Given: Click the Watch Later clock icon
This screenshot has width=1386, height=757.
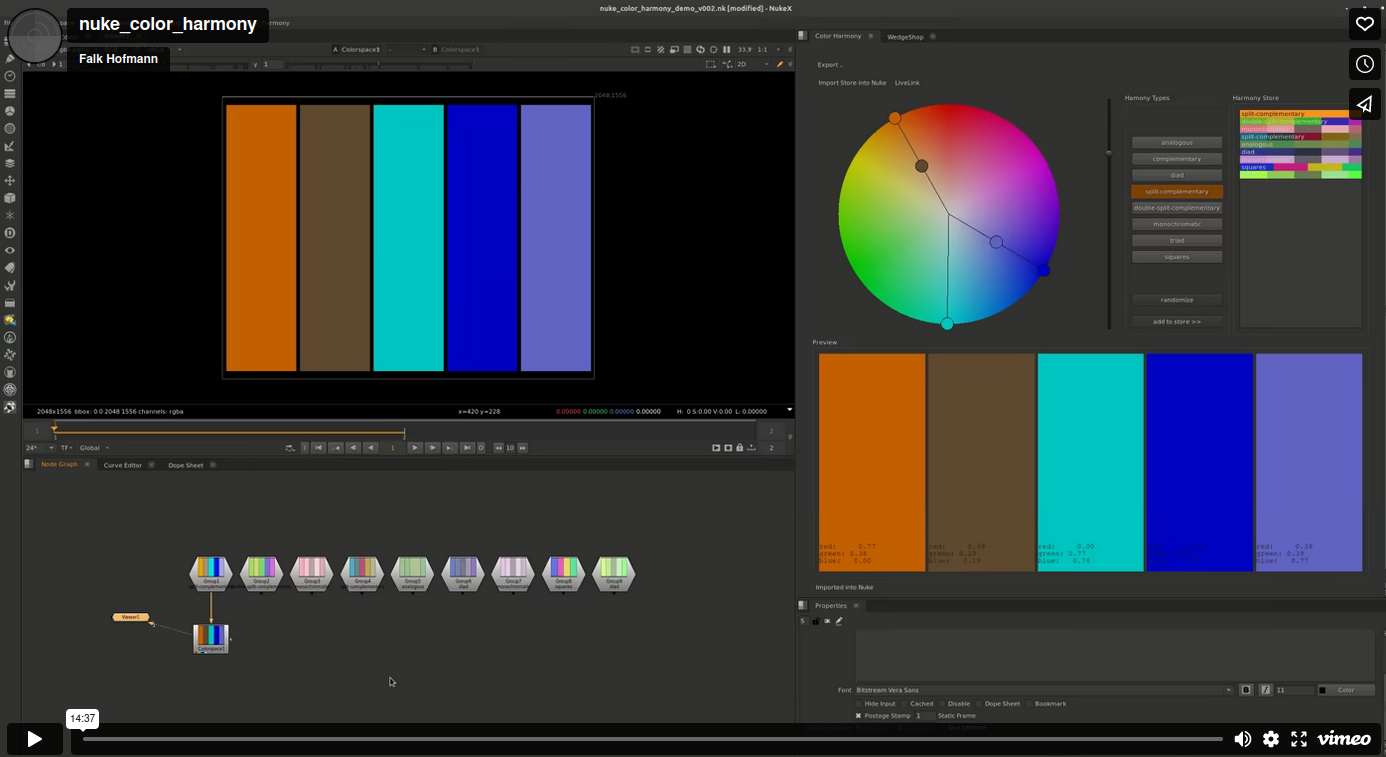Looking at the screenshot, I should tap(1364, 64).
